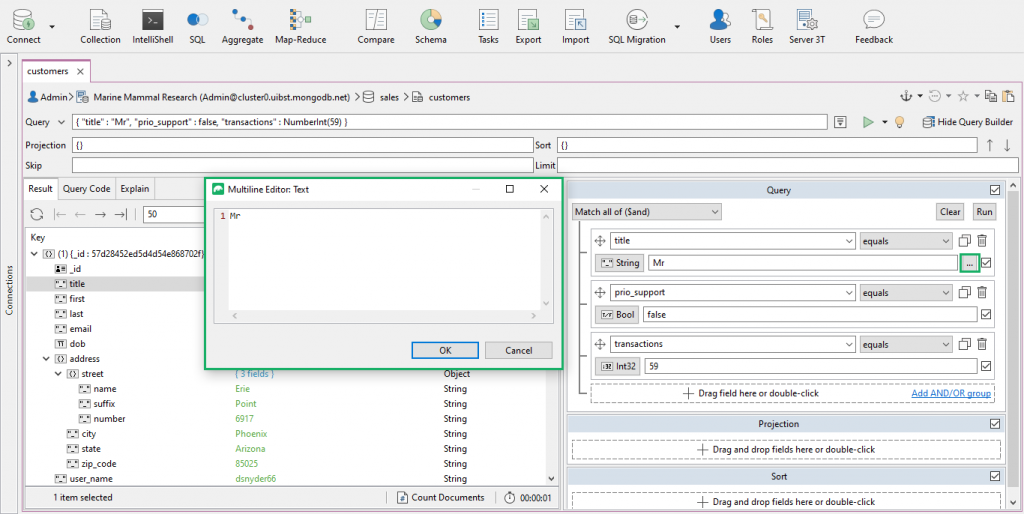The width and height of the screenshot is (1024, 514).
Task: Click the light bulb query hint icon
Action: coord(899,122)
